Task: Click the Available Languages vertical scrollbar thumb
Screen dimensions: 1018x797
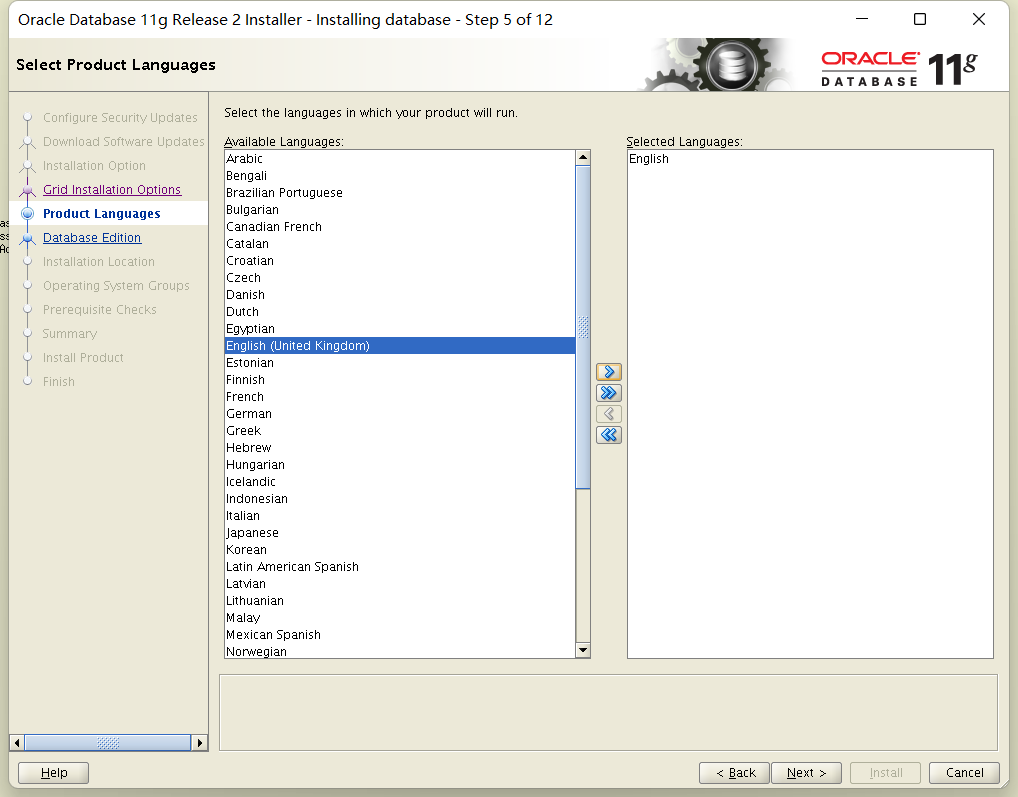Action: point(582,327)
